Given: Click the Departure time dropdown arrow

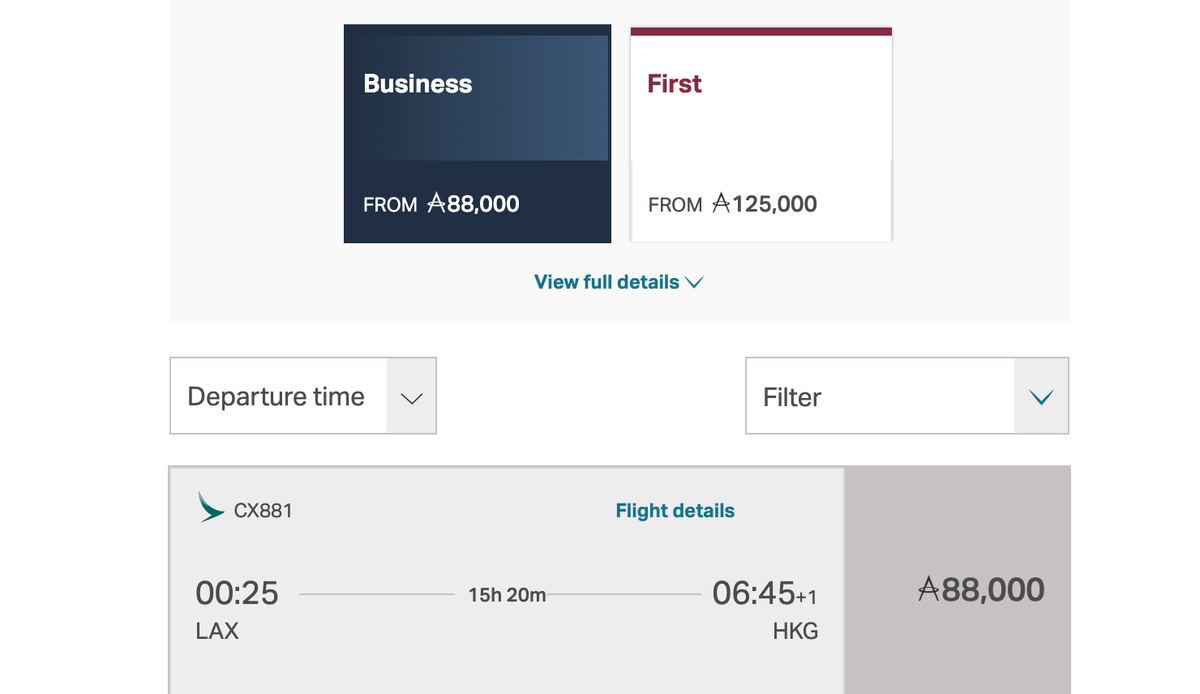Looking at the screenshot, I should click(x=411, y=397).
